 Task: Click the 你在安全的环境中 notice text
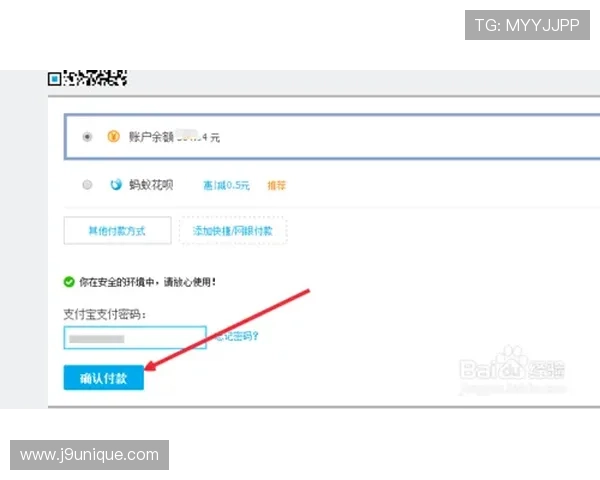(x=148, y=282)
